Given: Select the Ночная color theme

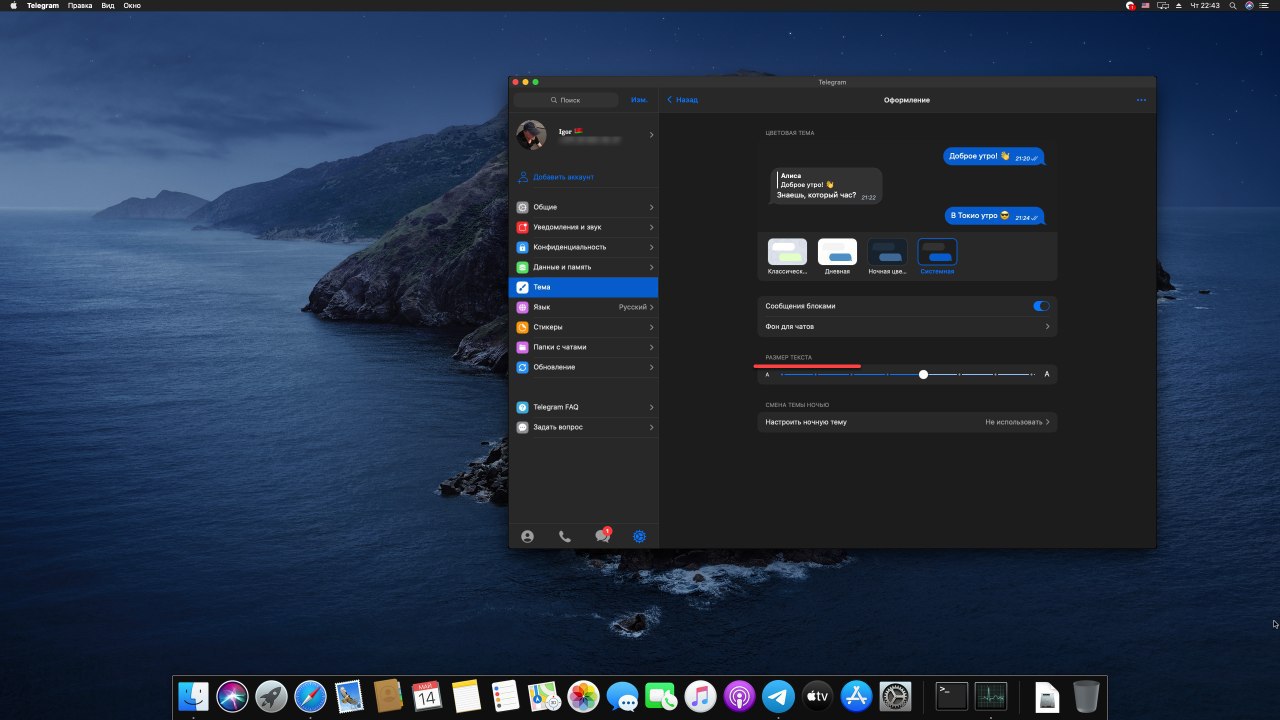Looking at the screenshot, I should click(x=887, y=256).
